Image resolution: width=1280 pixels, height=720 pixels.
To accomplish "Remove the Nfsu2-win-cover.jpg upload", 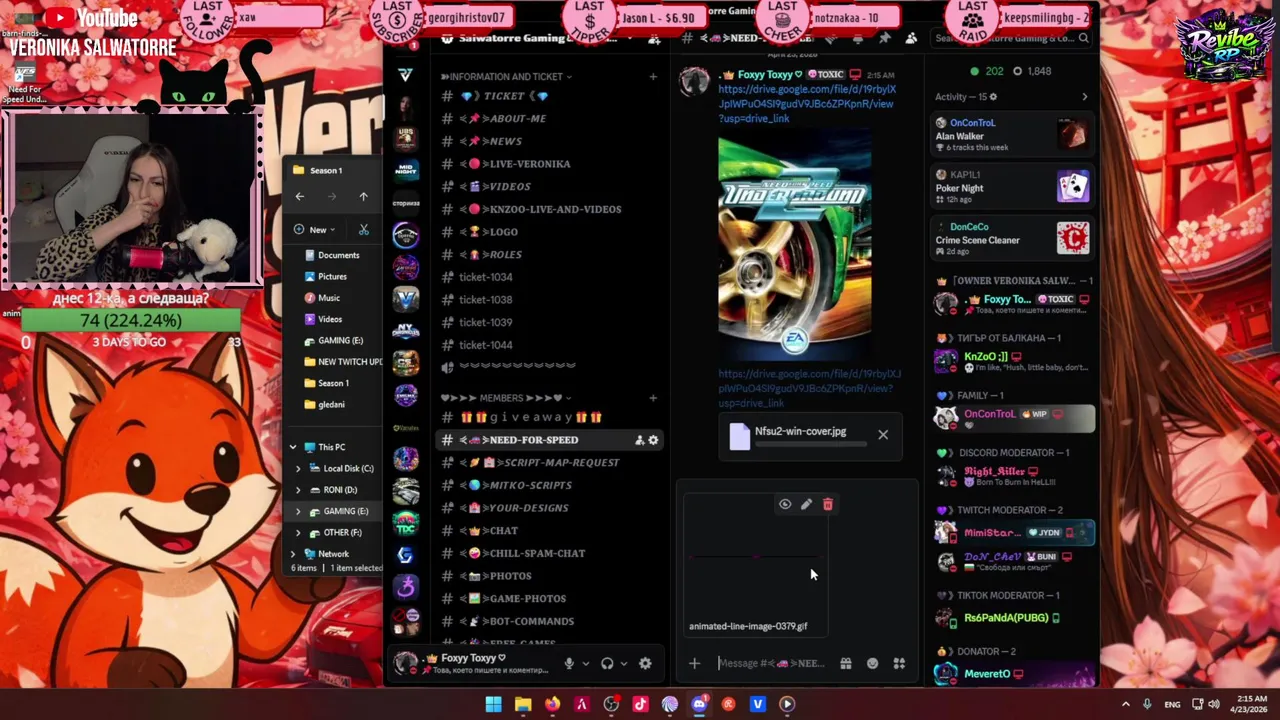I will 883,435.
